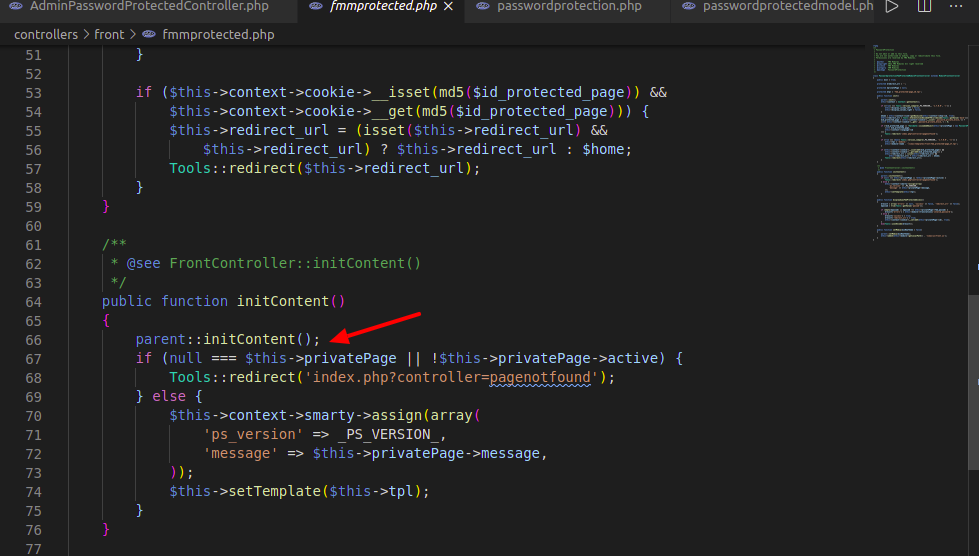Click PHP icon on AdminPasswordProtectedController tab

point(16,6)
